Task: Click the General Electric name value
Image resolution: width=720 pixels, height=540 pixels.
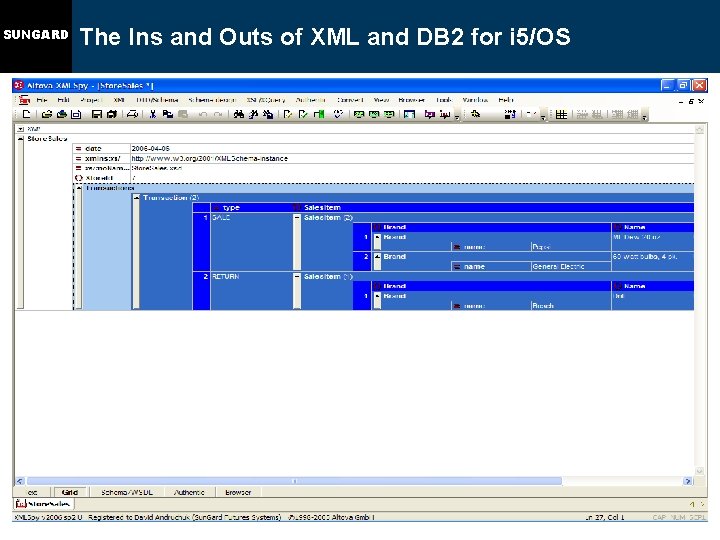Action: coord(558,266)
